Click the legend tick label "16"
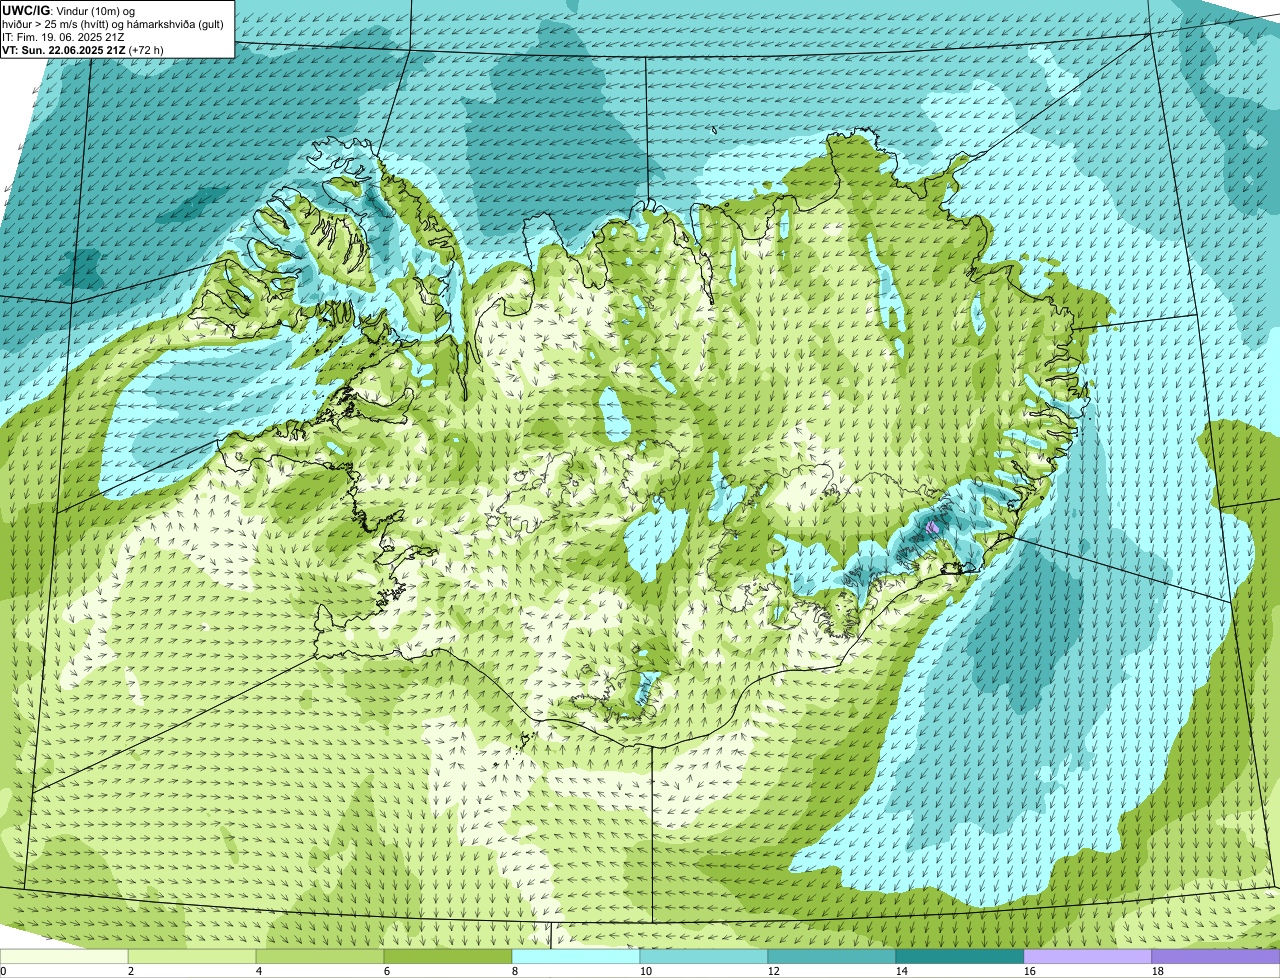This screenshot has height=978, width=1280. [x=1030, y=971]
